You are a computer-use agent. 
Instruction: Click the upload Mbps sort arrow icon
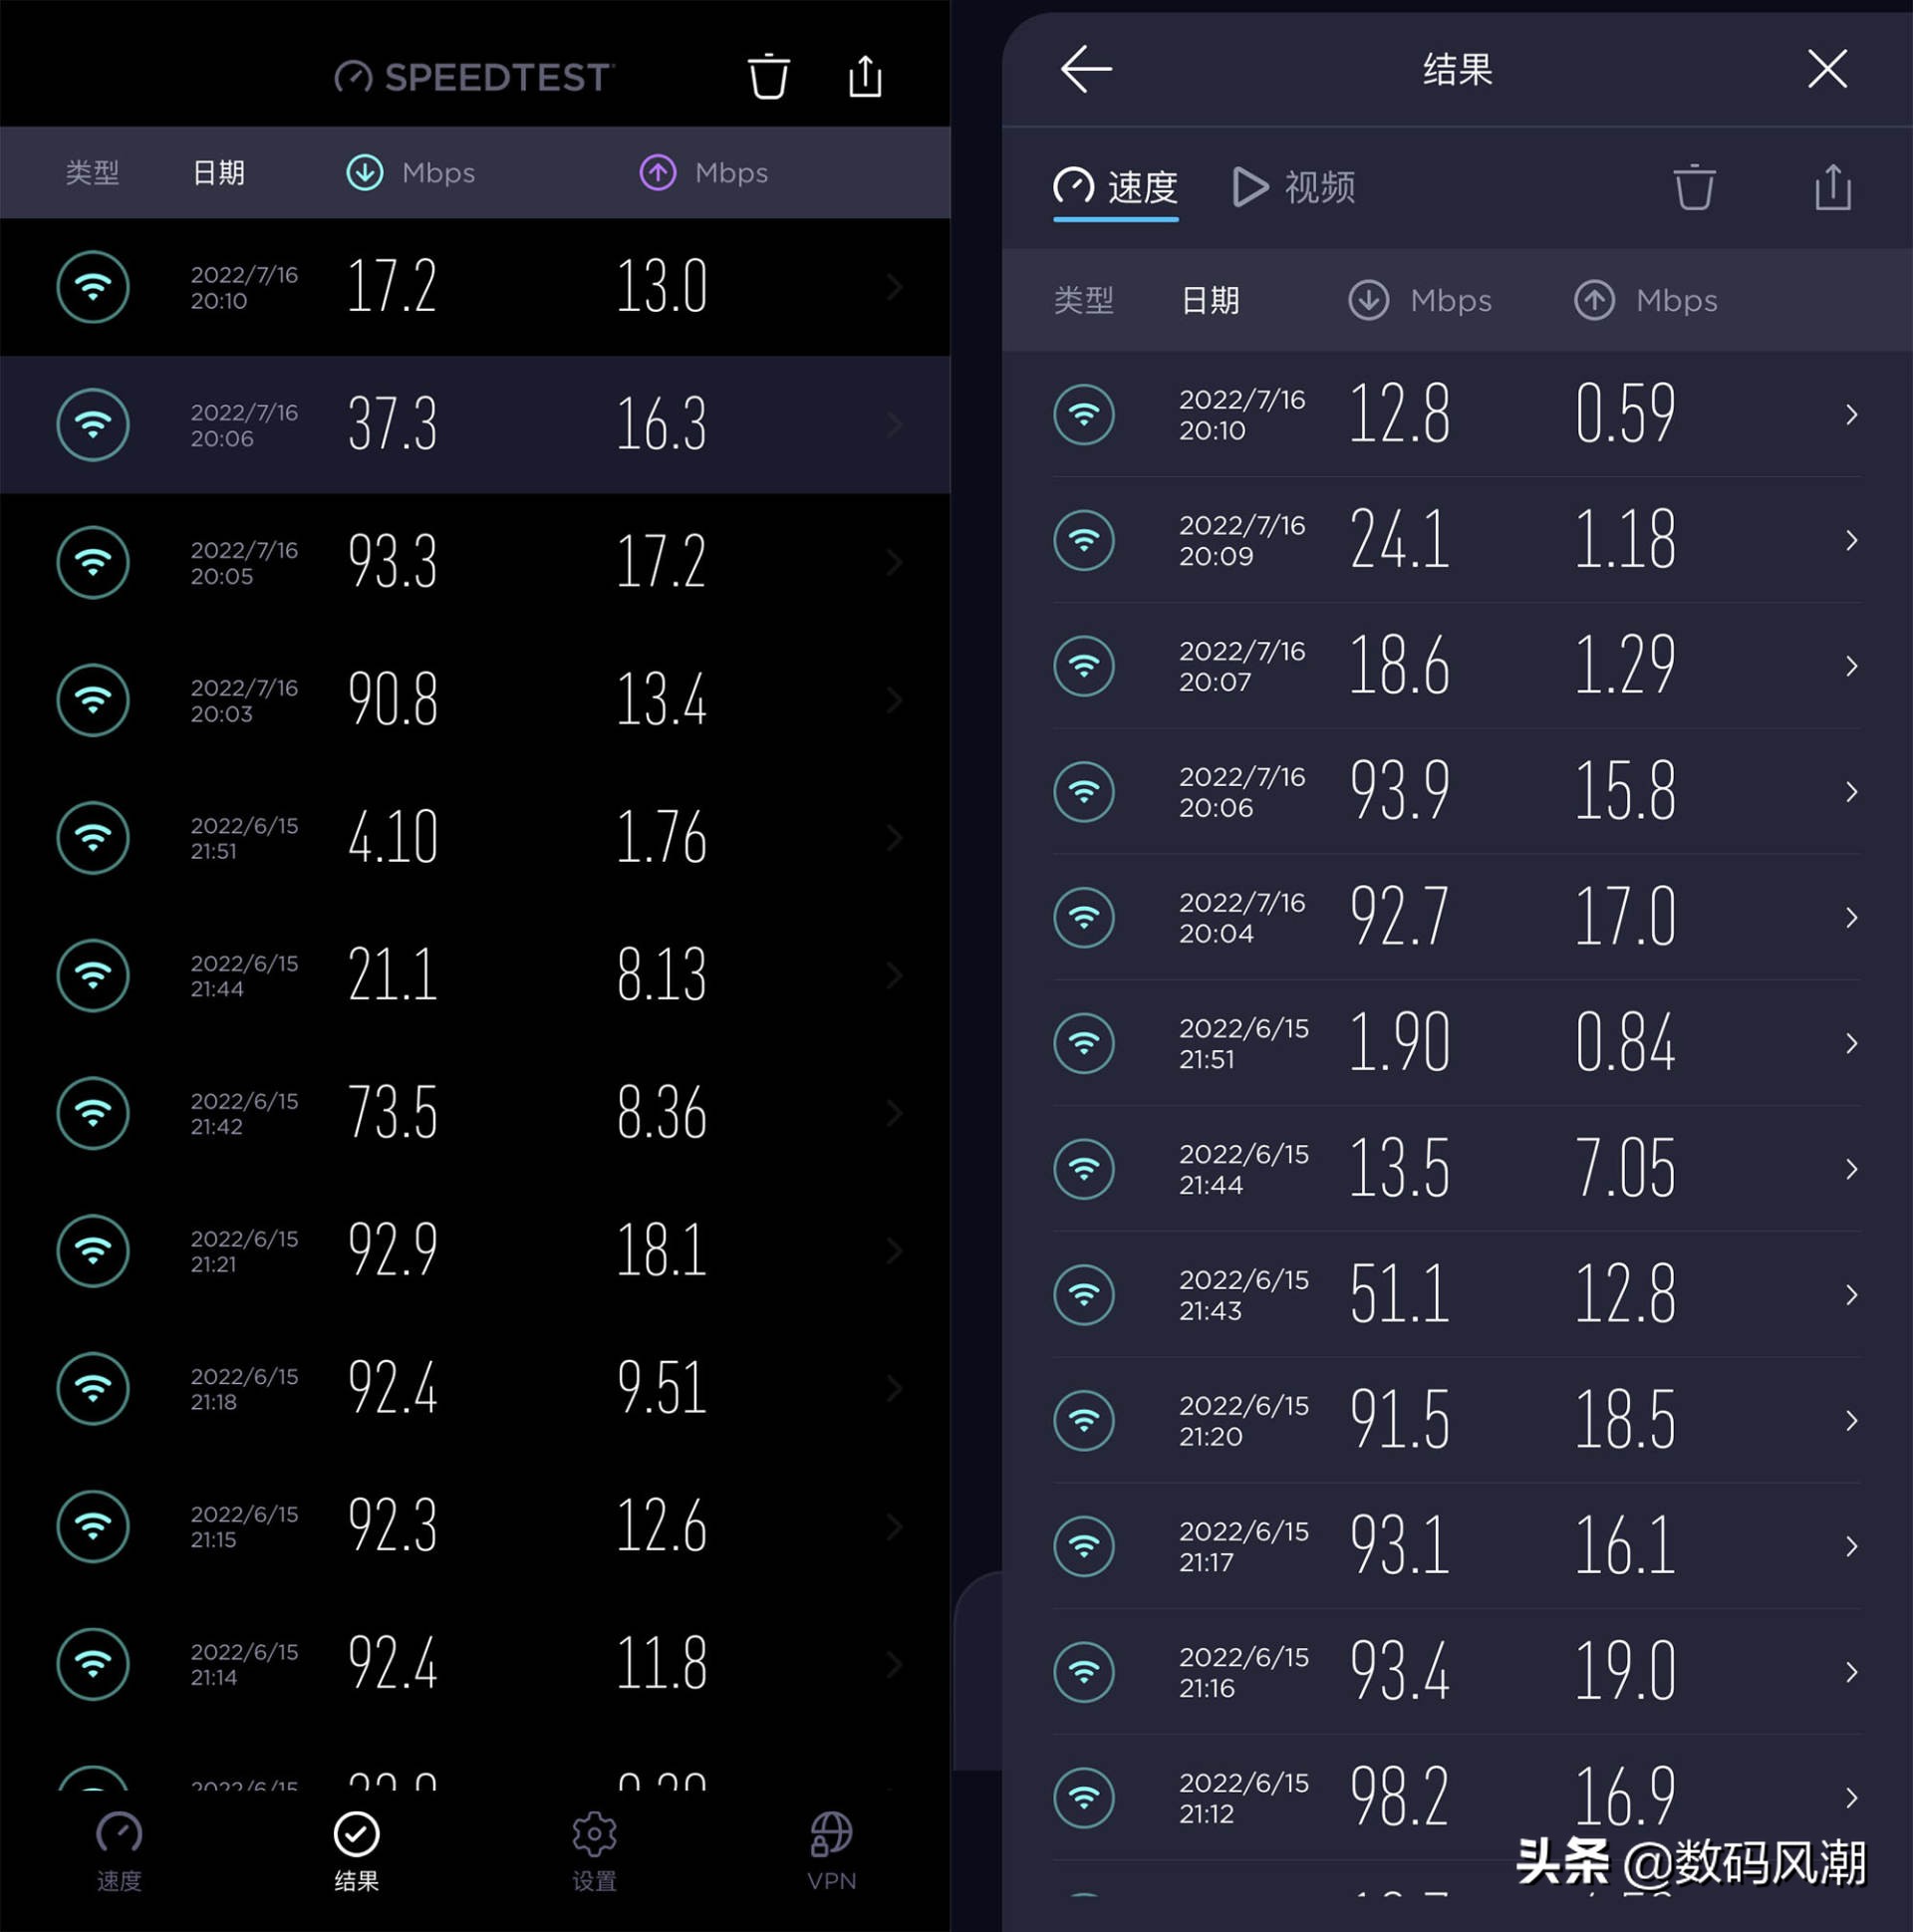656,172
